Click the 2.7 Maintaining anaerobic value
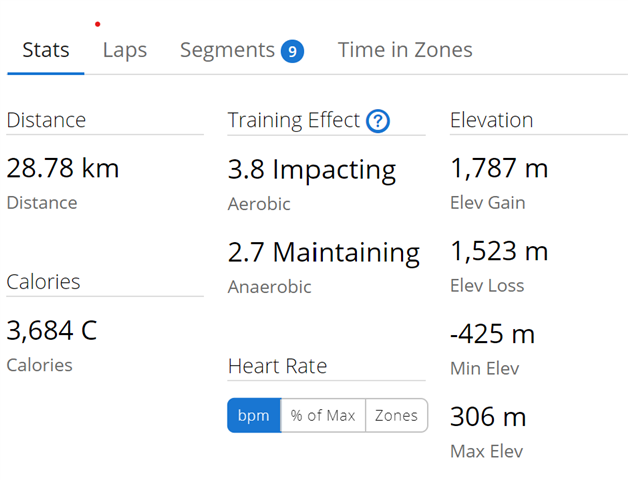Image resolution: width=628 pixels, height=480 pixels. coord(324,252)
